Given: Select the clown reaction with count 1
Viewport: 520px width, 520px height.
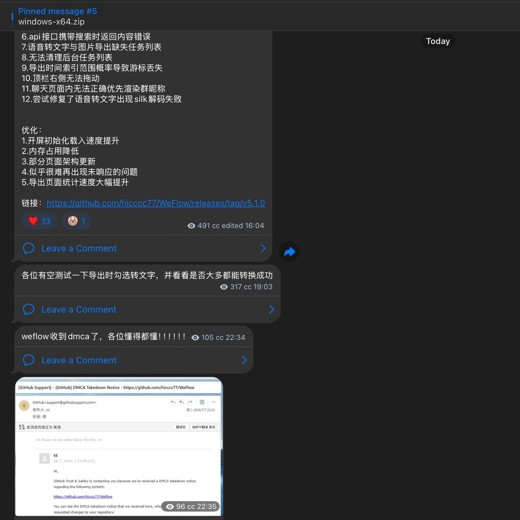Looking at the screenshot, I should coord(77,221).
